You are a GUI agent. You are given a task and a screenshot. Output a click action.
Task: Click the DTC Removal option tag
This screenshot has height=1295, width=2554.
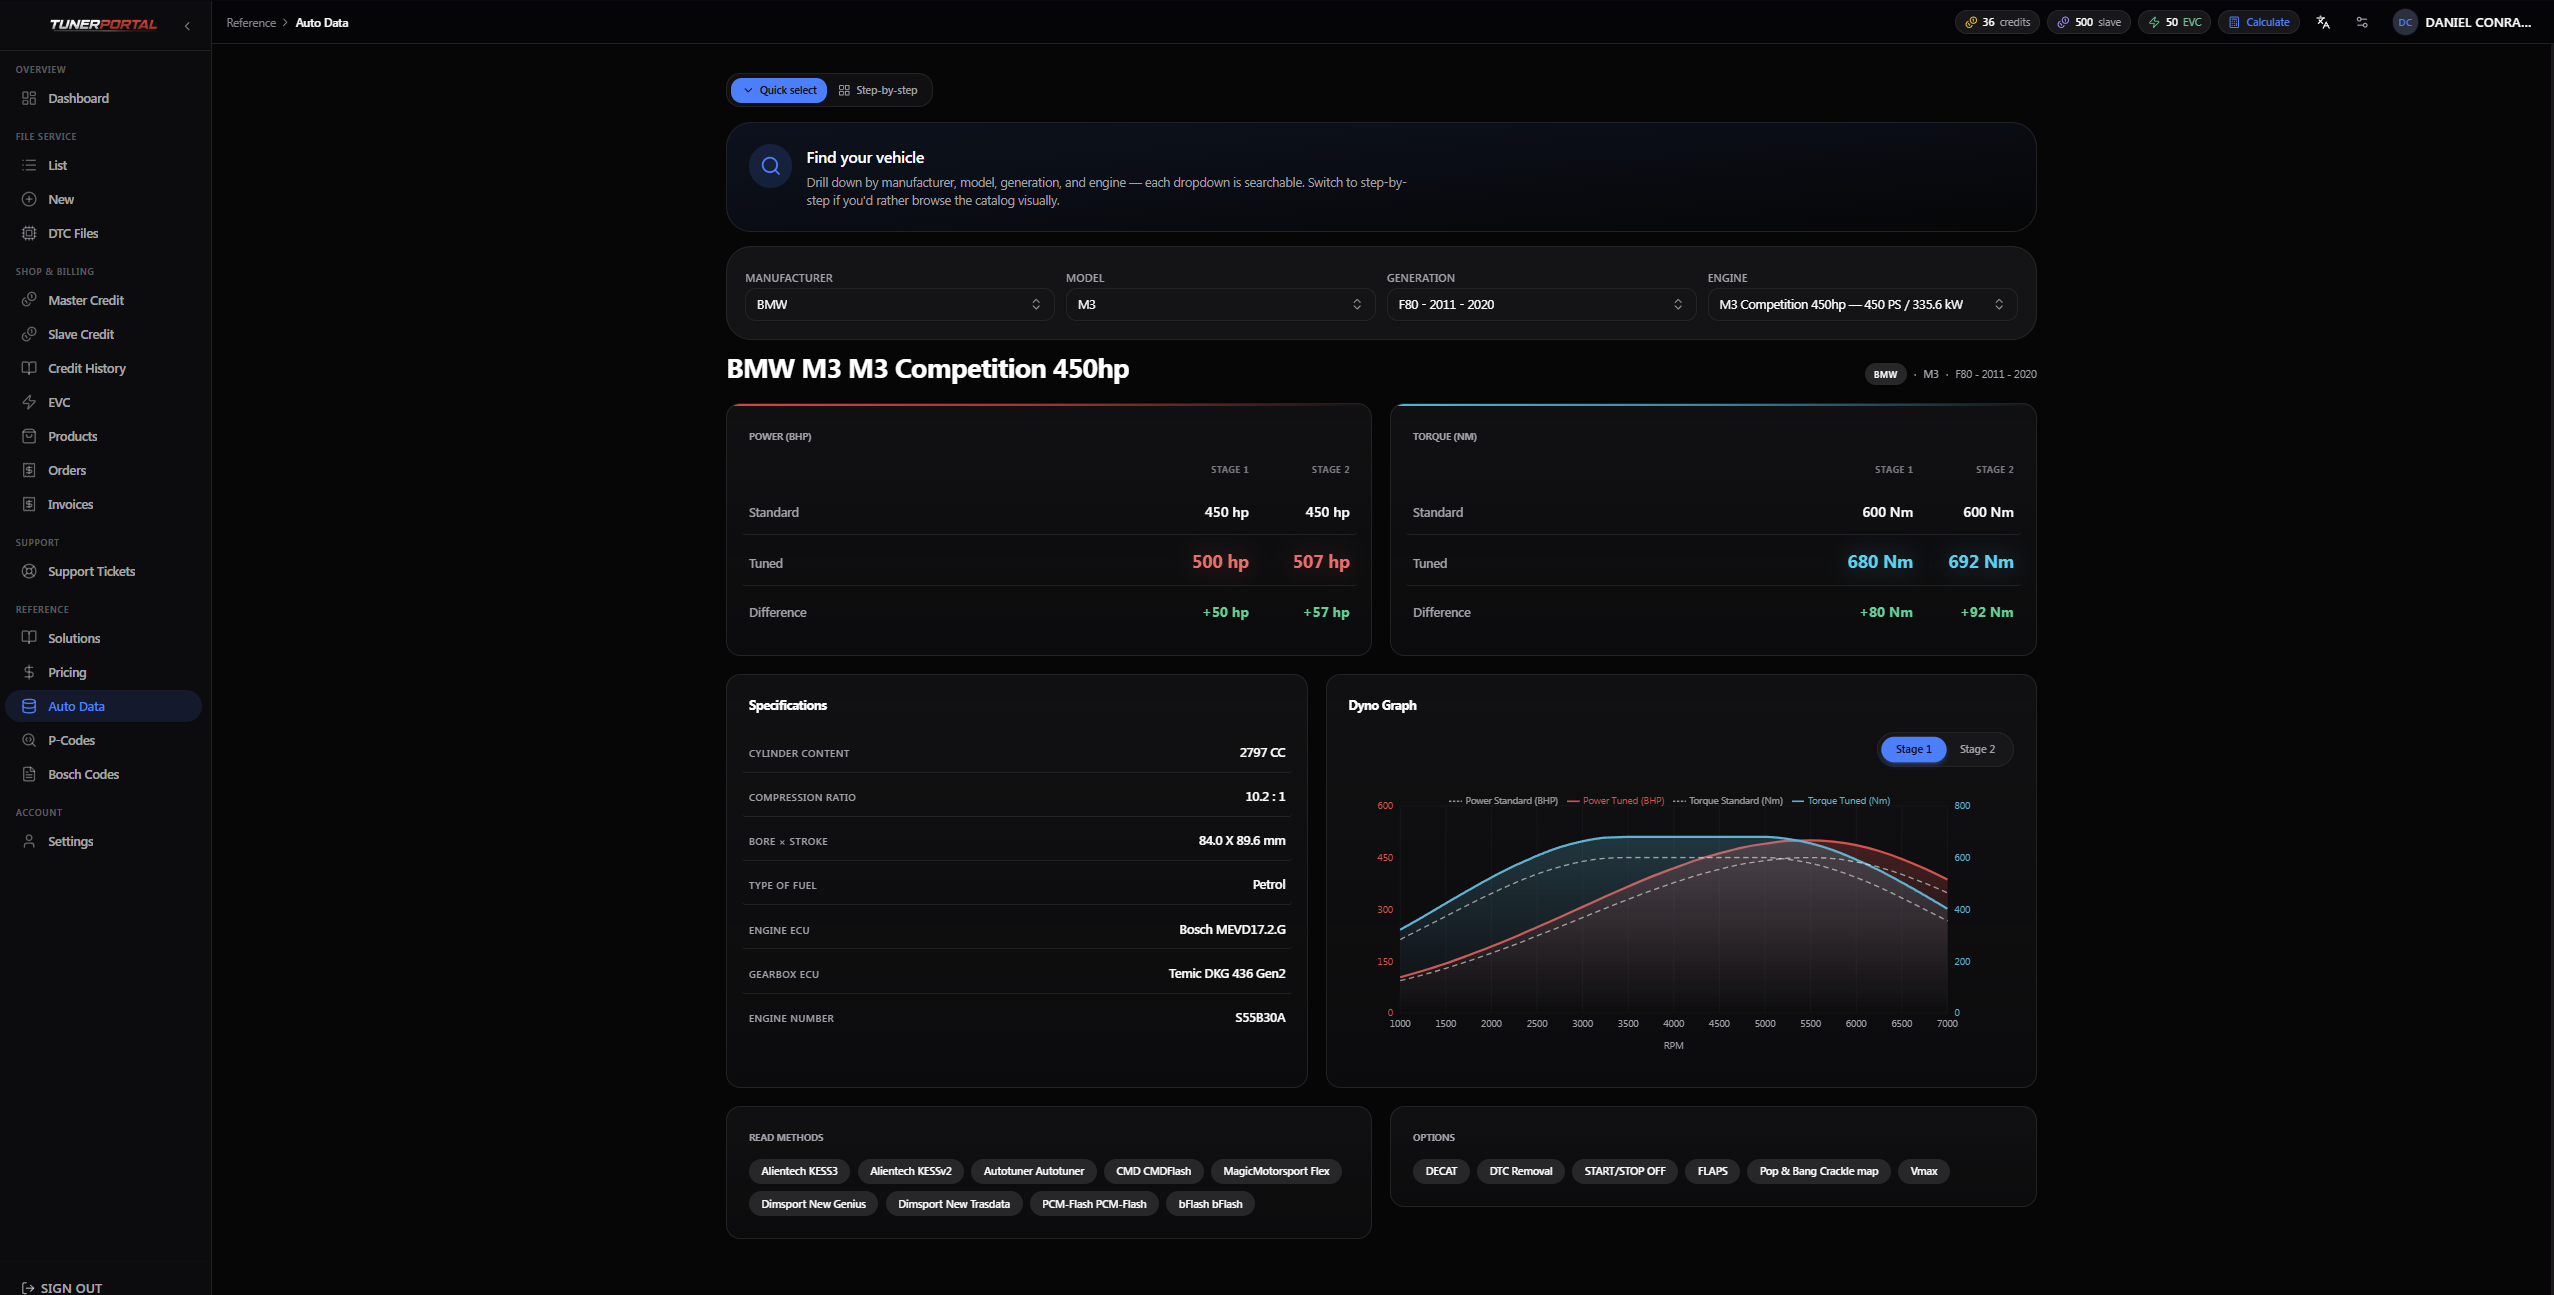[x=1521, y=1171]
